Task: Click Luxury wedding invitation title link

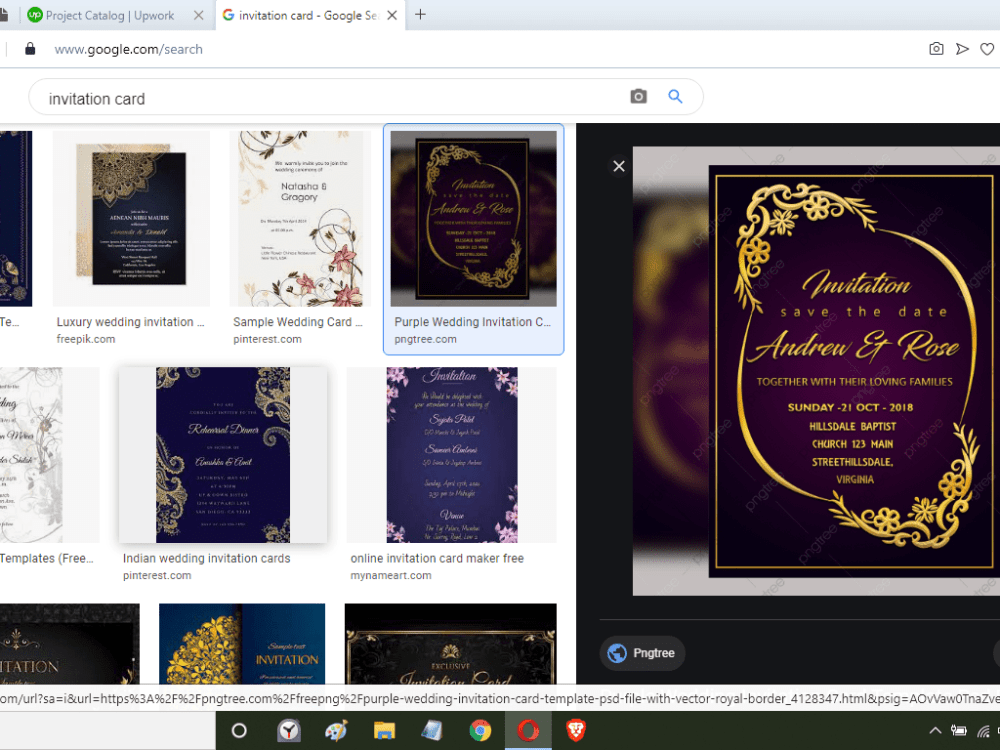Action: (130, 322)
